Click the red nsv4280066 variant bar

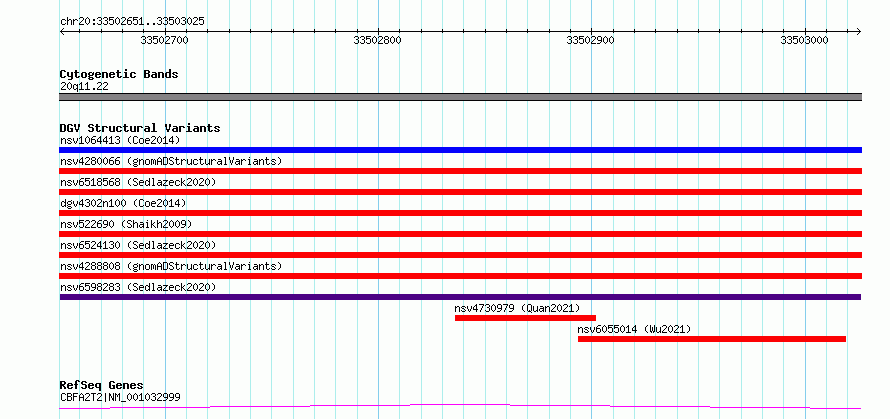[460, 171]
